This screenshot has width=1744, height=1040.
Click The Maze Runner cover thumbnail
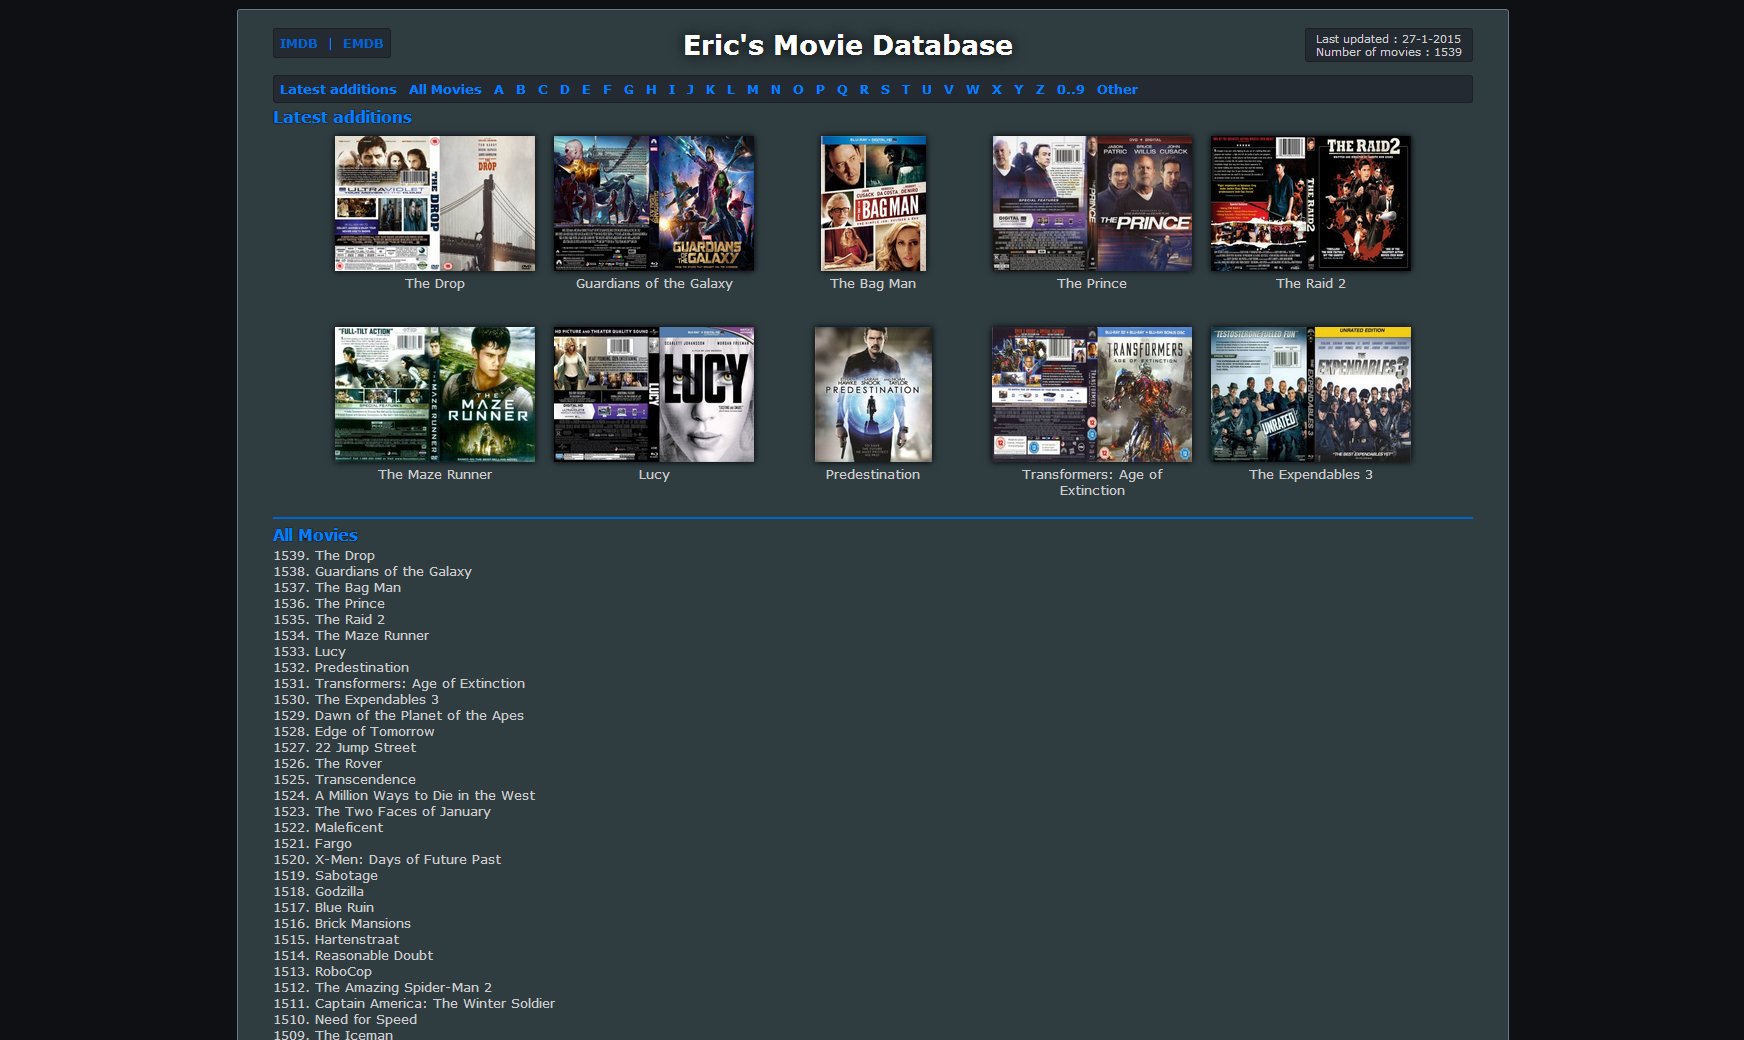[x=435, y=395]
